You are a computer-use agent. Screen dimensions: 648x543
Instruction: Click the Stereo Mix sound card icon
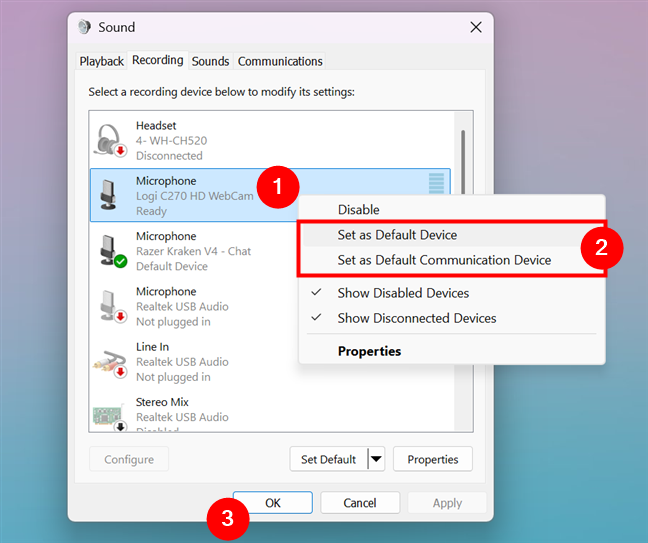109,417
